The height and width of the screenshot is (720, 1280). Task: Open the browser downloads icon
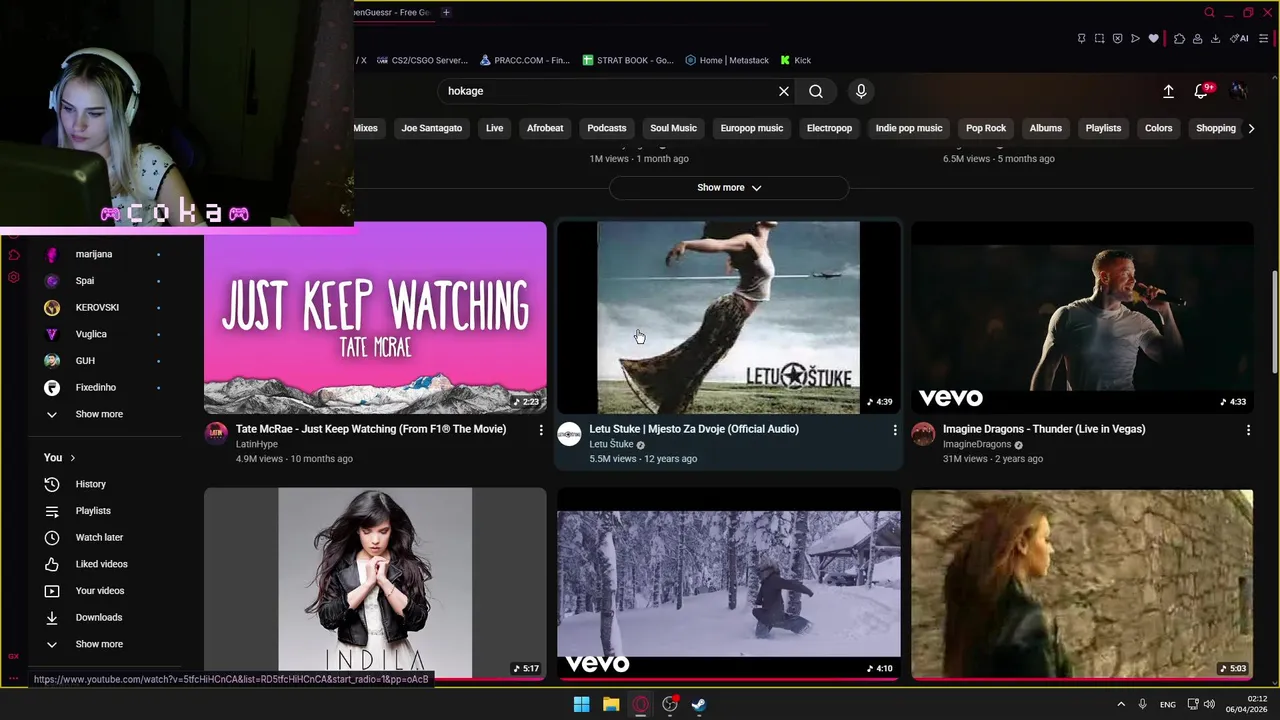1215,39
